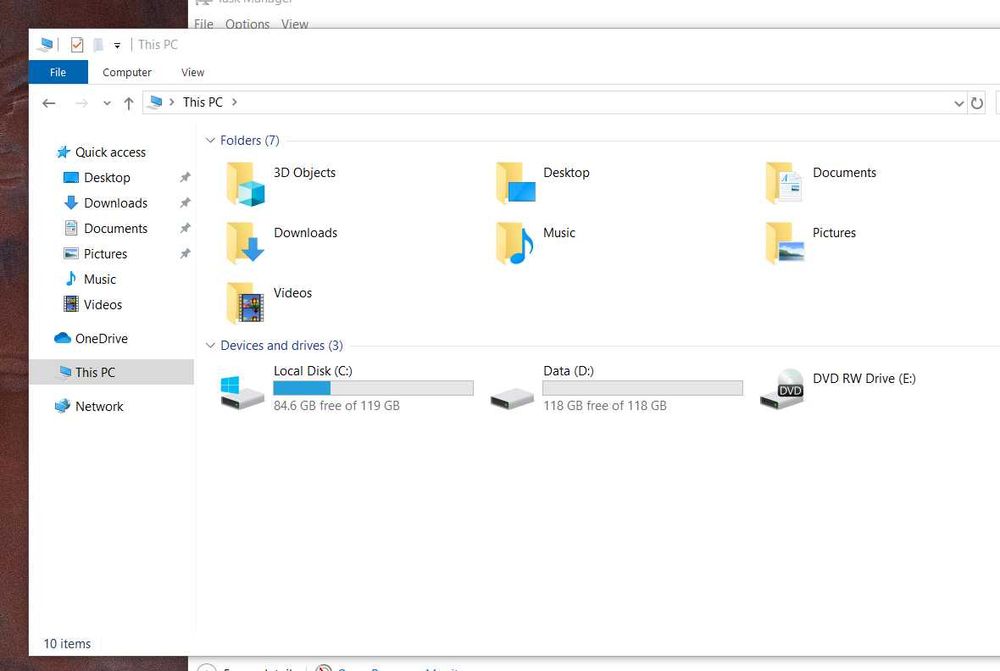The height and width of the screenshot is (671, 1000).
Task: Click the computer icon in address bar
Action: [x=155, y=102]
